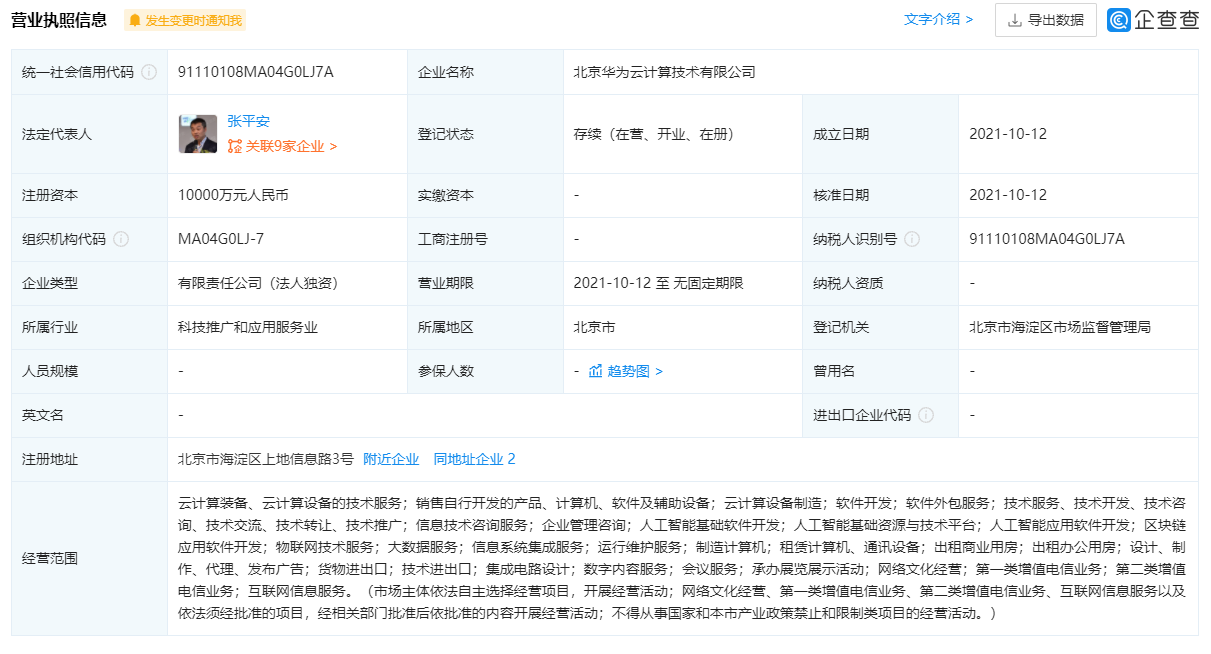Click the 10000万元人民币 registered capital value
Screen dimensions: 1211x654
click(x=233, y=195)
